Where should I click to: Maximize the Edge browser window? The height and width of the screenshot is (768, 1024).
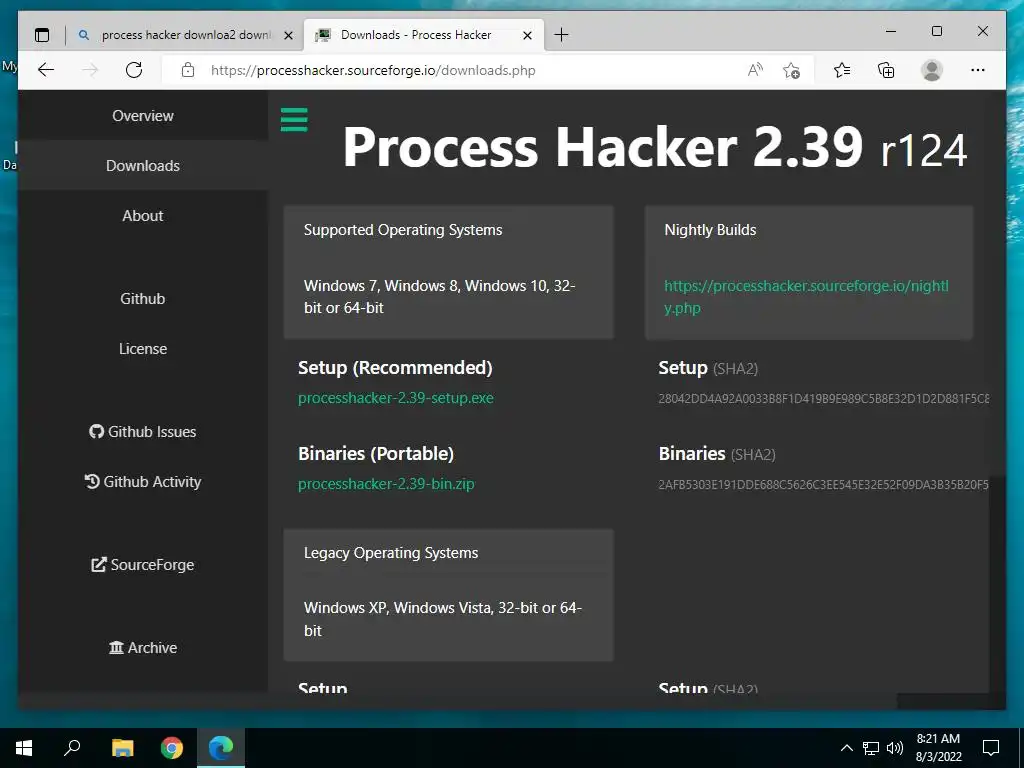click(936, 31)
